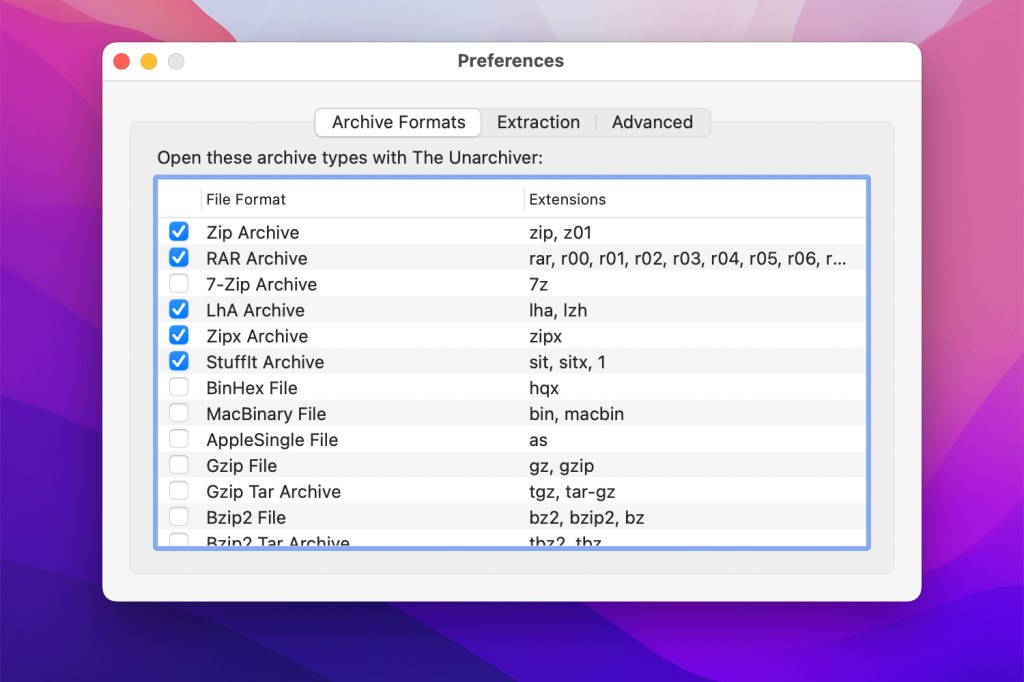1024x682 pixels.
Task: Select the Archive Formats tab
Action: click(x=398, y=122)
